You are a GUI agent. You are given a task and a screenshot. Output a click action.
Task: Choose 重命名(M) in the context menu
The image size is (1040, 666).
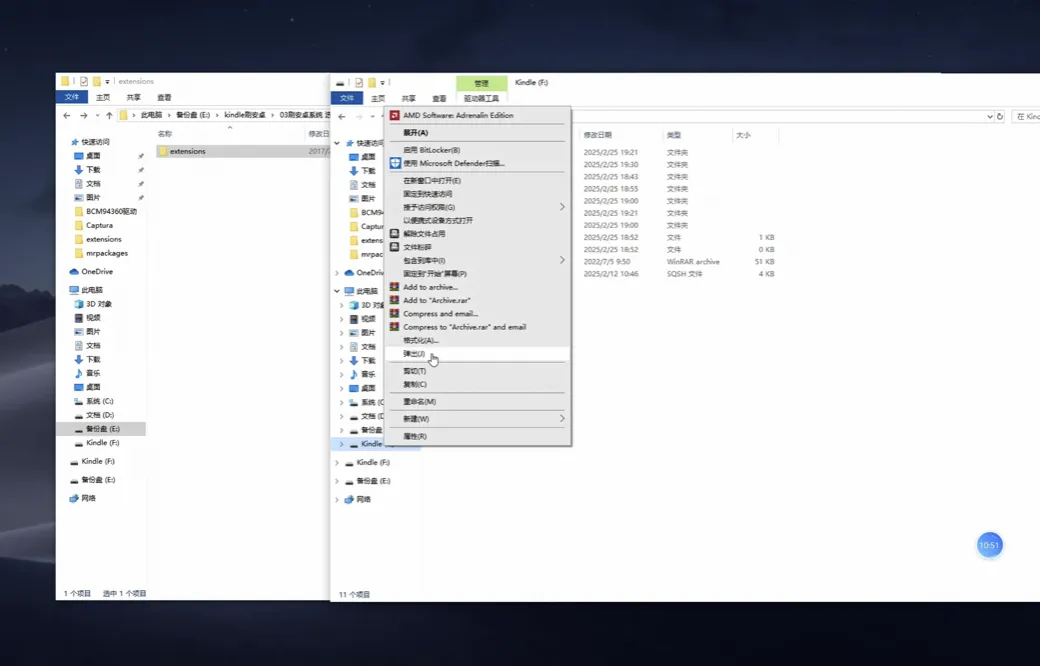(x=477, y=401)
